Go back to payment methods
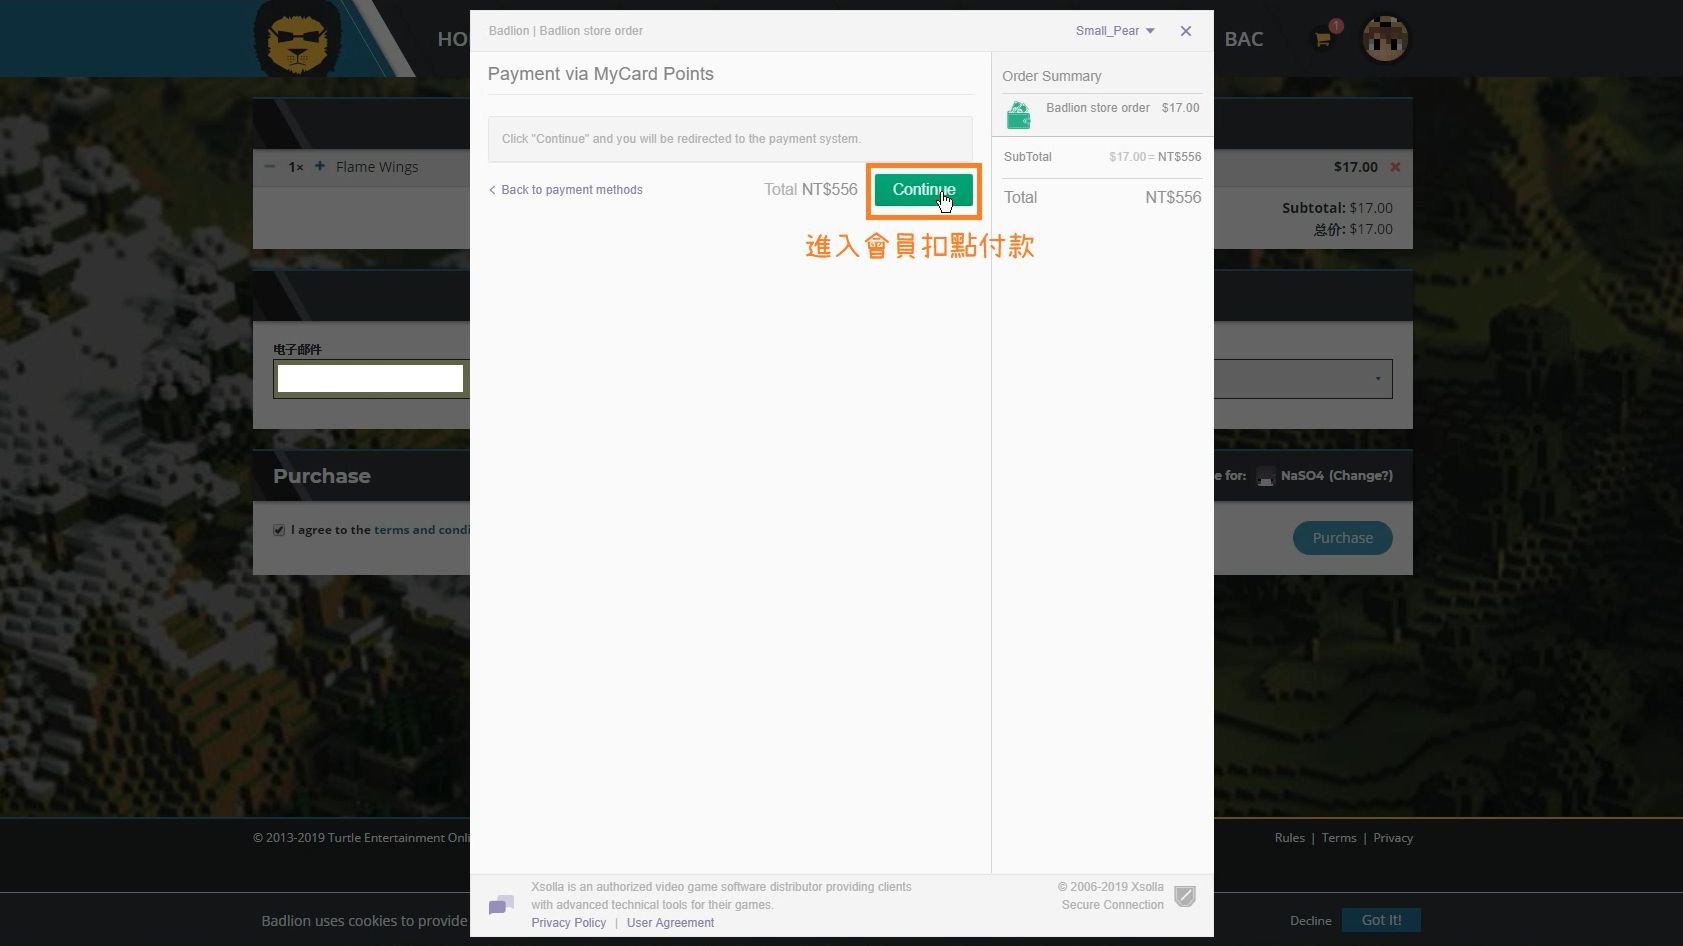1683x946 pixels. (566, 190)
